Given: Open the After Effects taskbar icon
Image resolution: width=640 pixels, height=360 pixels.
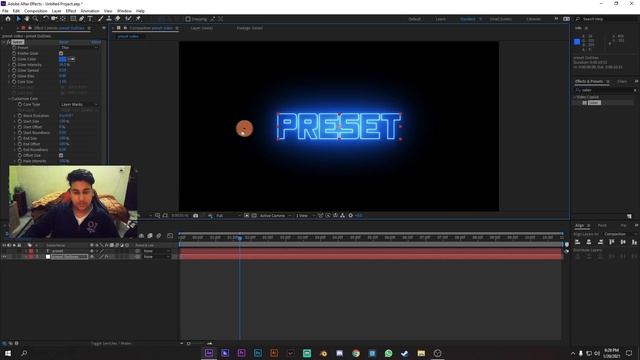Looking at the screenshot, I should (x=209, y=353).
